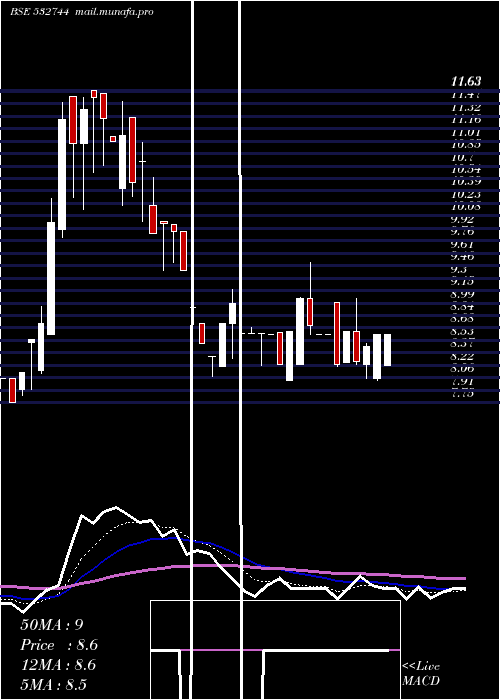Viewport: 500px width, 700px height.
Task: Select the 11.63 top price label
Action: point(466,81)
